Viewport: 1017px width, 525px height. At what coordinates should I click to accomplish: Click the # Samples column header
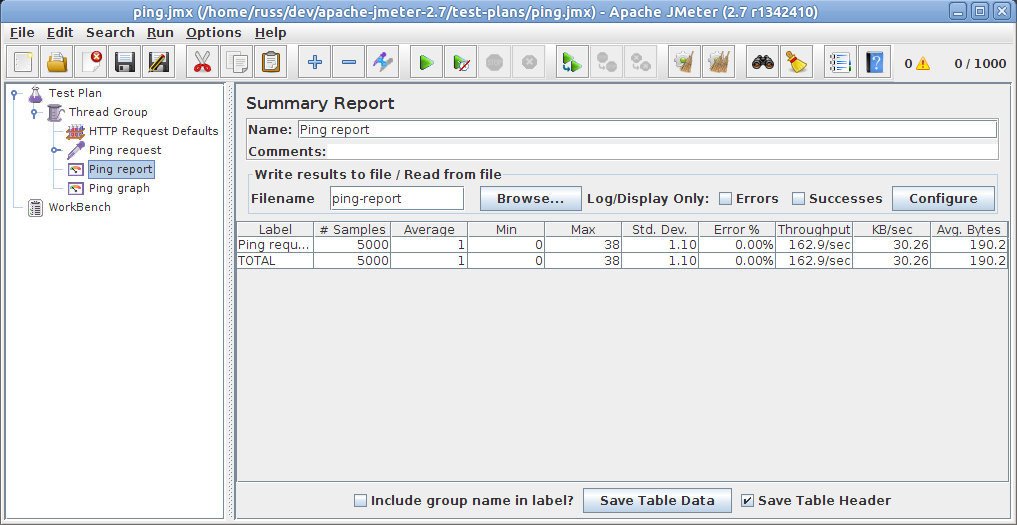(352, 230)
